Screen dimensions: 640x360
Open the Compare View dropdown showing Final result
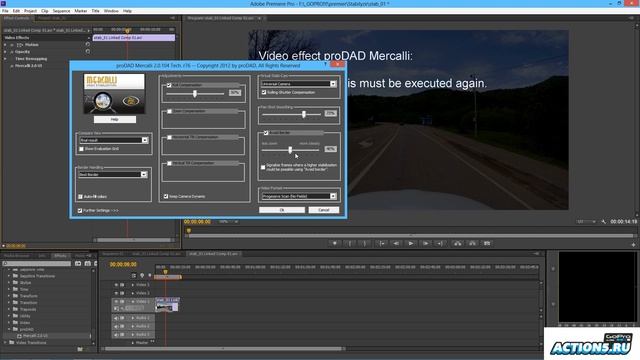coord(113,140)
